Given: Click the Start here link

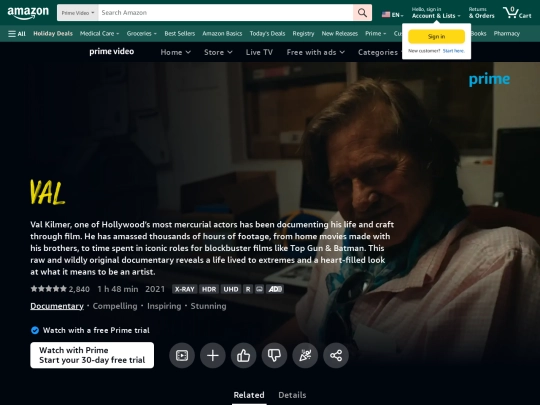Looking at the screenshot, I should pos(454,51).
